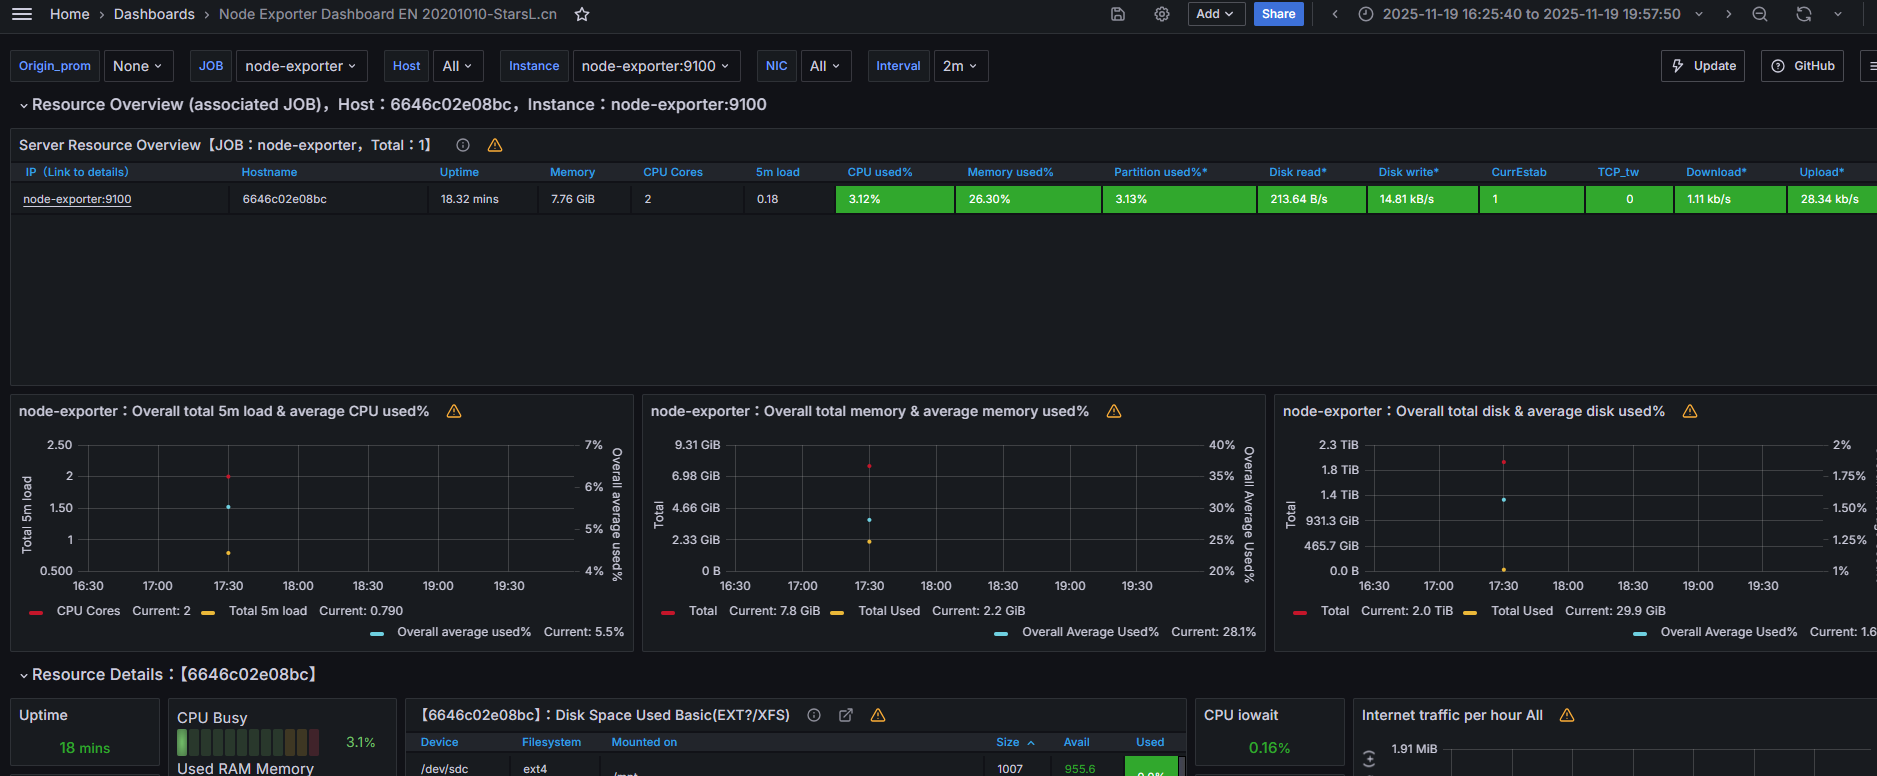Open the Instance node-exporter:9100 dropdown
1877x776 pixels.
pos(656,66)
